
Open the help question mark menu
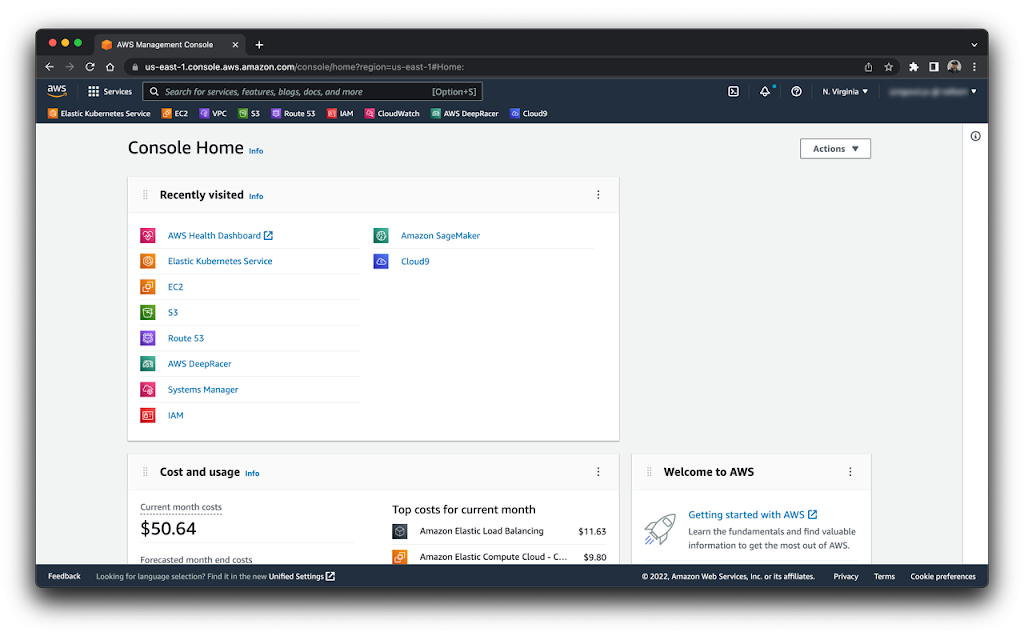tap(796, 91)
